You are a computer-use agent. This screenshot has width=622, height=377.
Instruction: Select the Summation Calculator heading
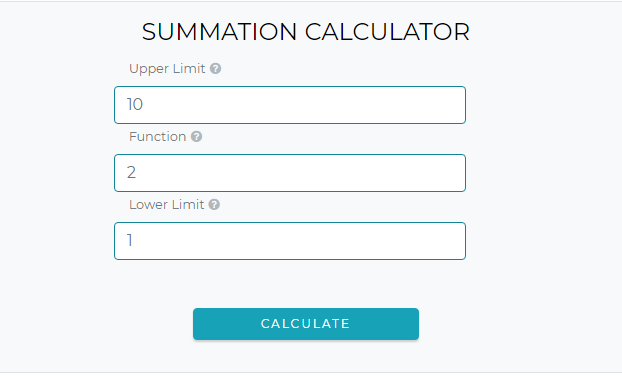(x=306, y=32)
